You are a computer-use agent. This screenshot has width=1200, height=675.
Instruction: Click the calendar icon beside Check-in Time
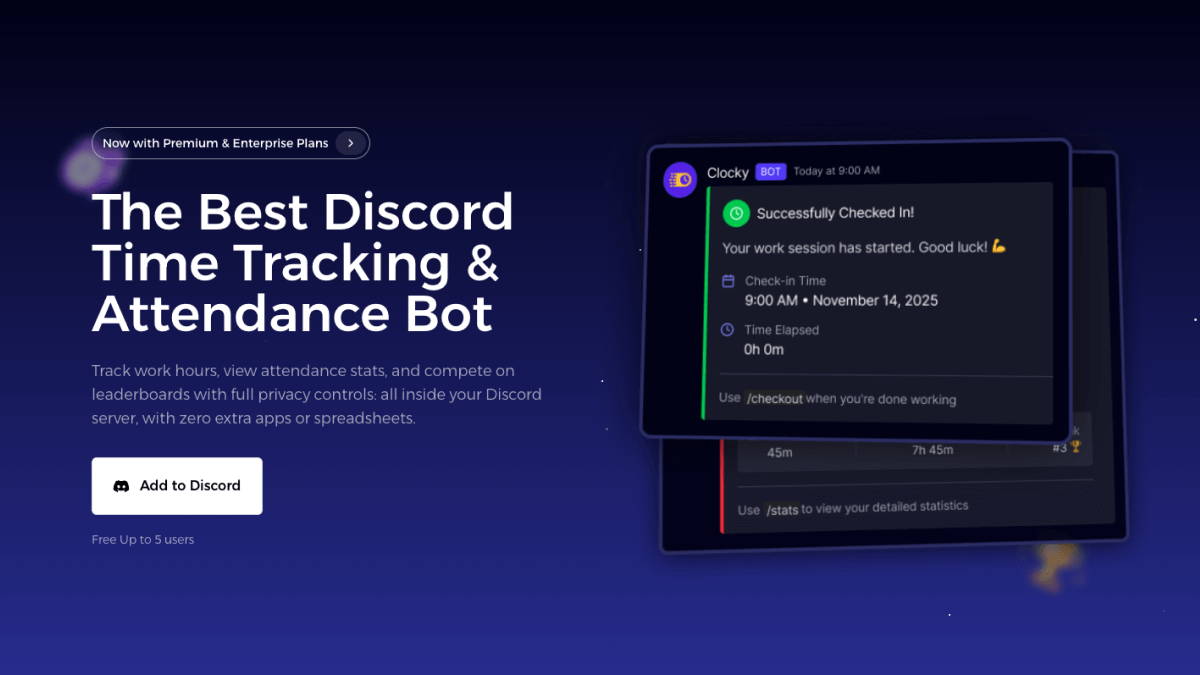(x=728, y=281)
